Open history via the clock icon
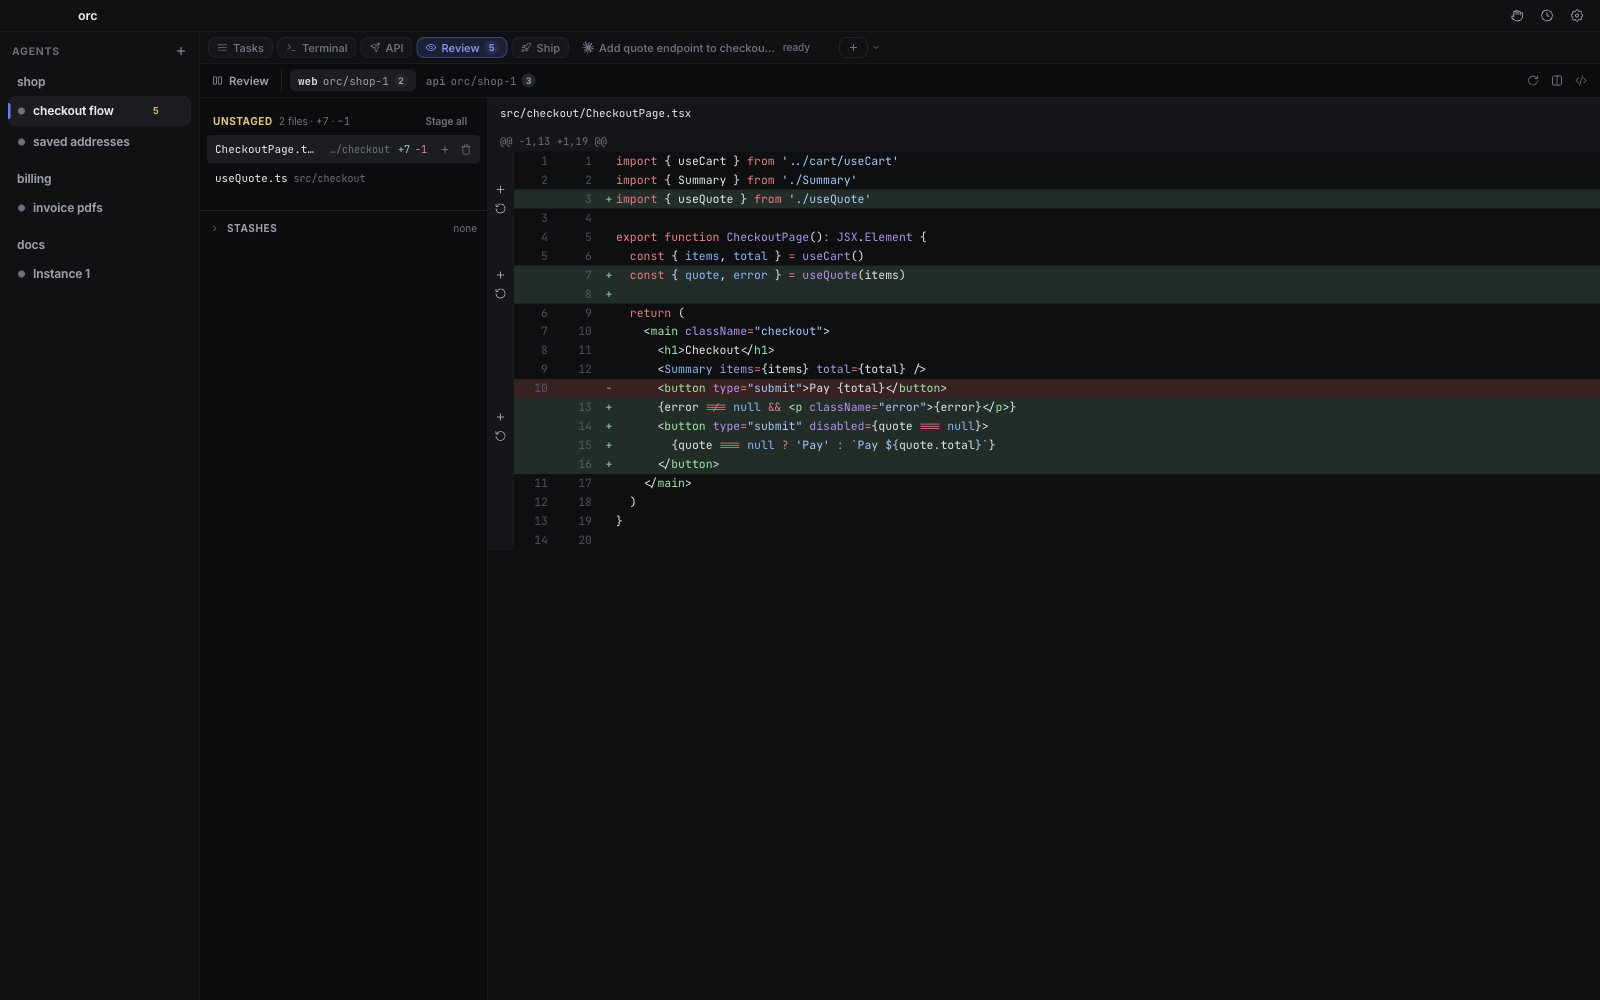The image size is (1600, 1000). point(1547,16)
